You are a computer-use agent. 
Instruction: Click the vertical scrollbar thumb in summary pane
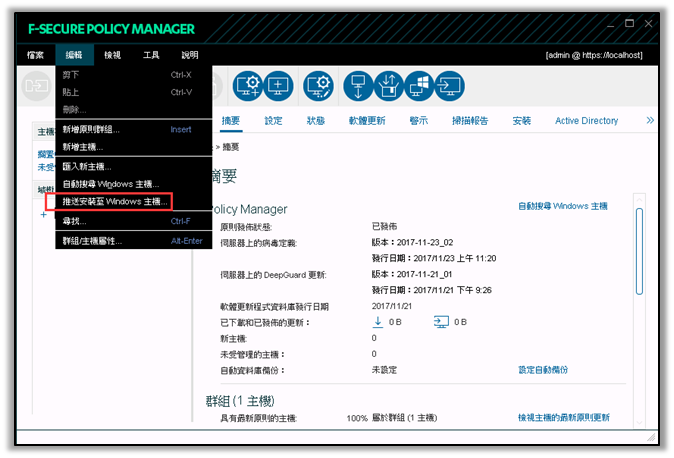[639, 251]
